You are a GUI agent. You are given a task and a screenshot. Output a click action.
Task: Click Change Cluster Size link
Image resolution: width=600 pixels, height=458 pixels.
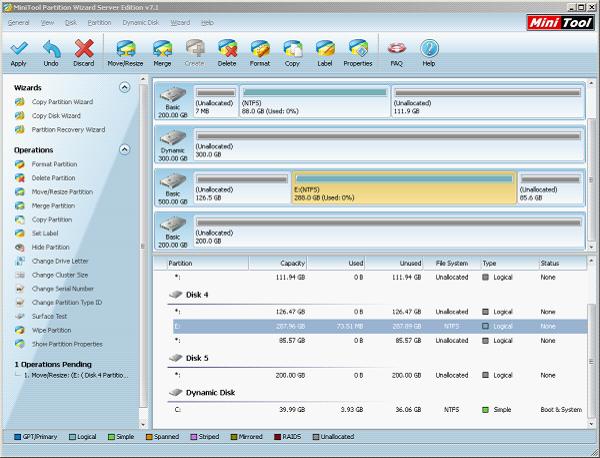click(x=60, y=275)
